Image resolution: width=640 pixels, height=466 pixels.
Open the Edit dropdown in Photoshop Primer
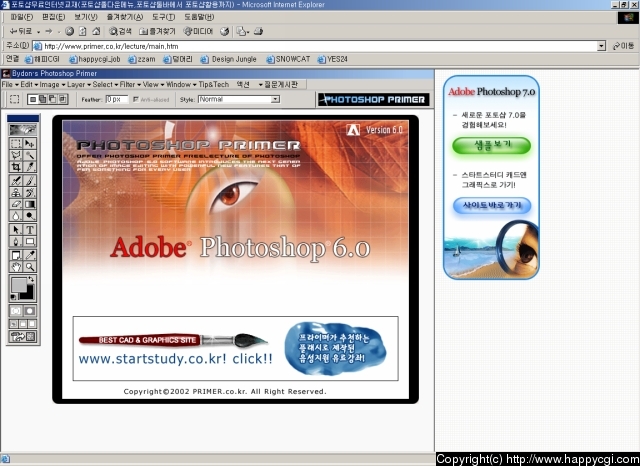(29, 84)
